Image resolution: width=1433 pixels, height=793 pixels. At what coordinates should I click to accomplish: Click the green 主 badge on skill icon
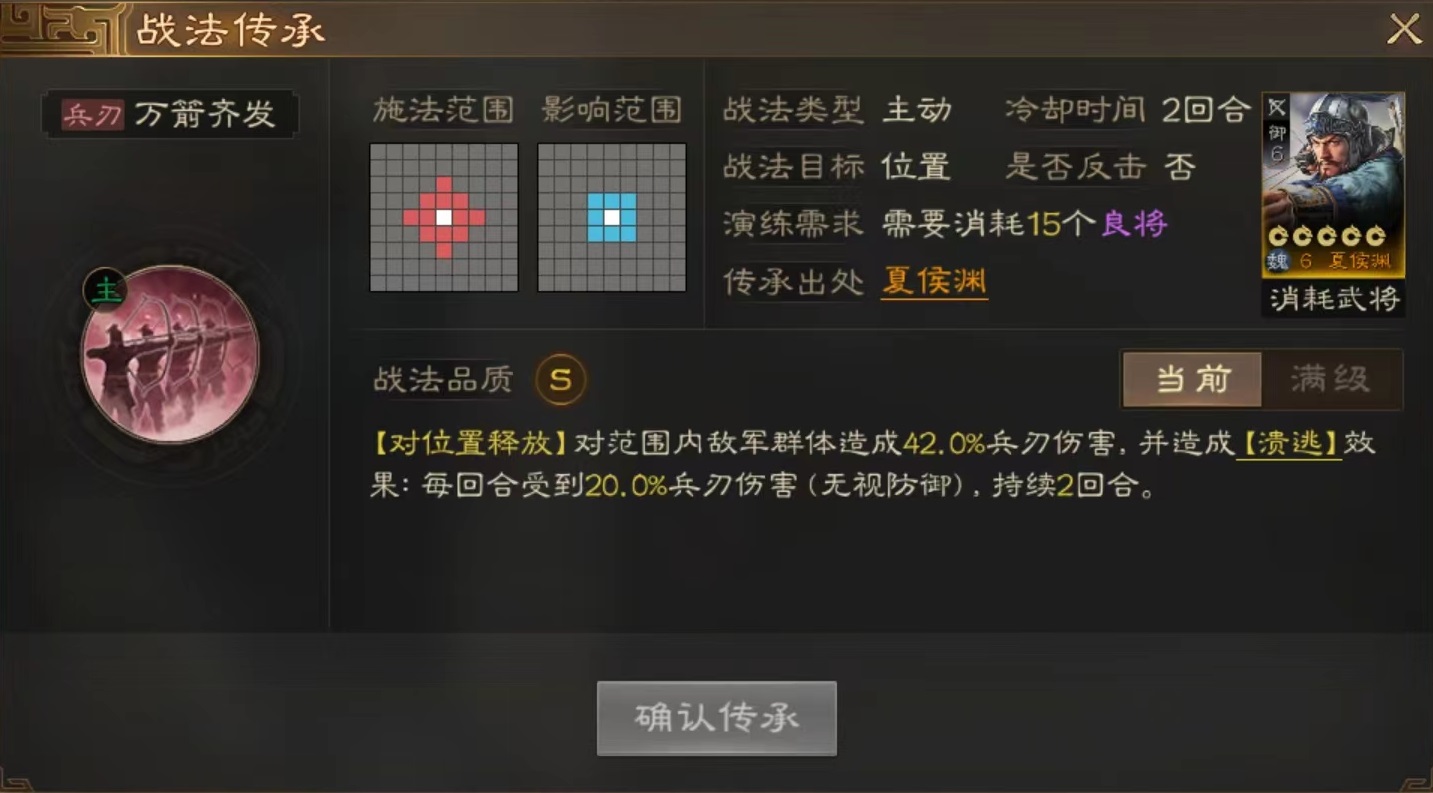104,289
